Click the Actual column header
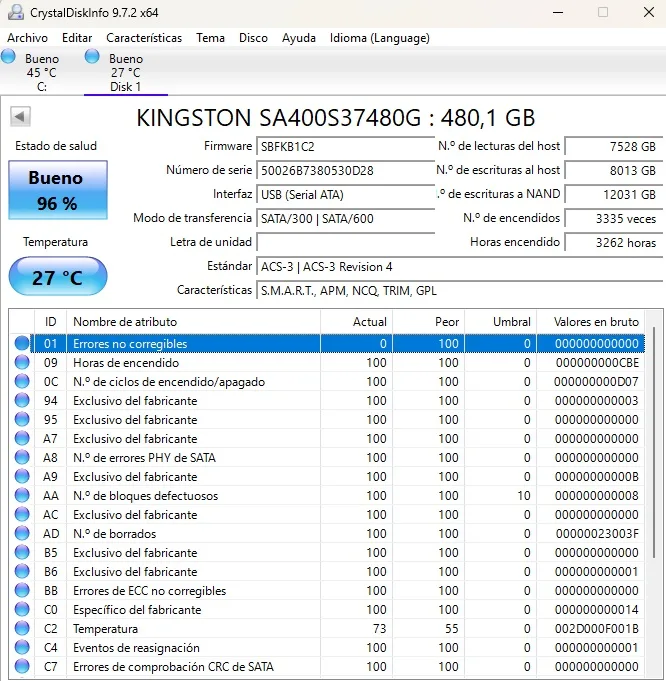666x681 pixels. click(x=357, y=322)
